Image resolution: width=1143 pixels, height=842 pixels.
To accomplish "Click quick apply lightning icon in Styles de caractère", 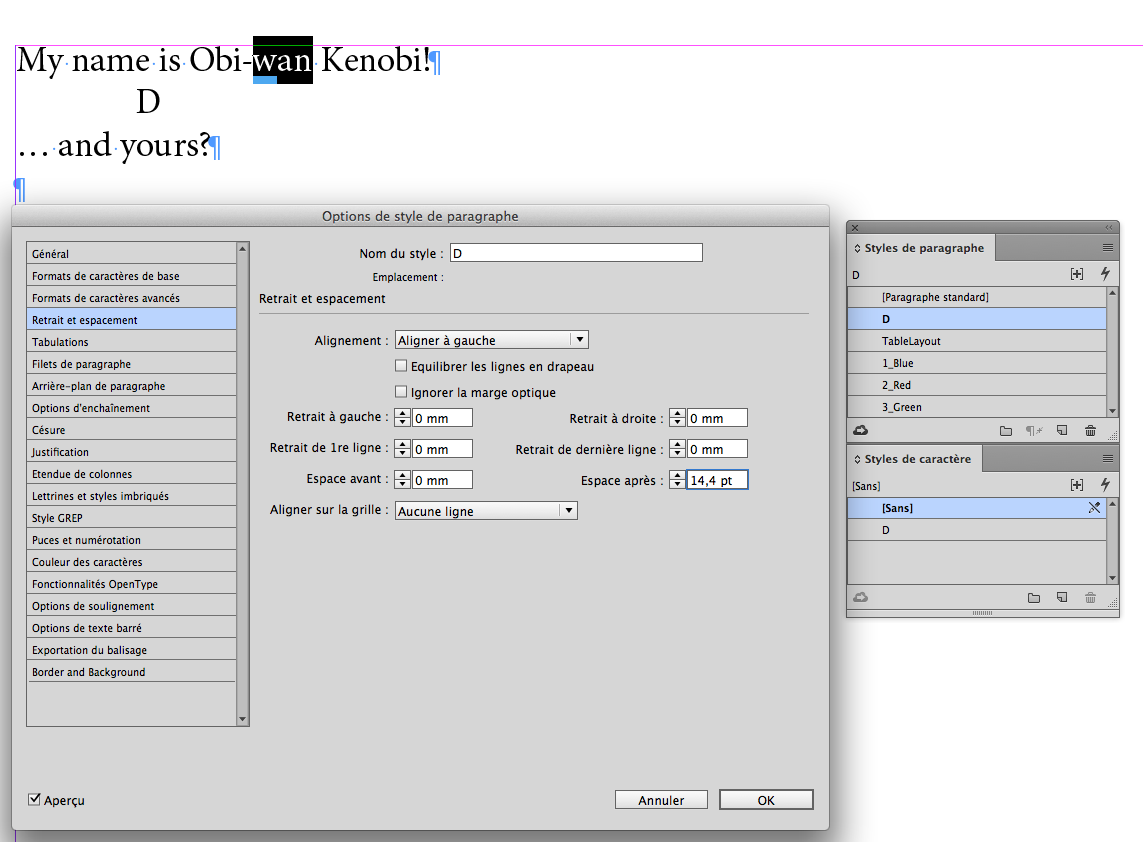I will click(1105, 485).
